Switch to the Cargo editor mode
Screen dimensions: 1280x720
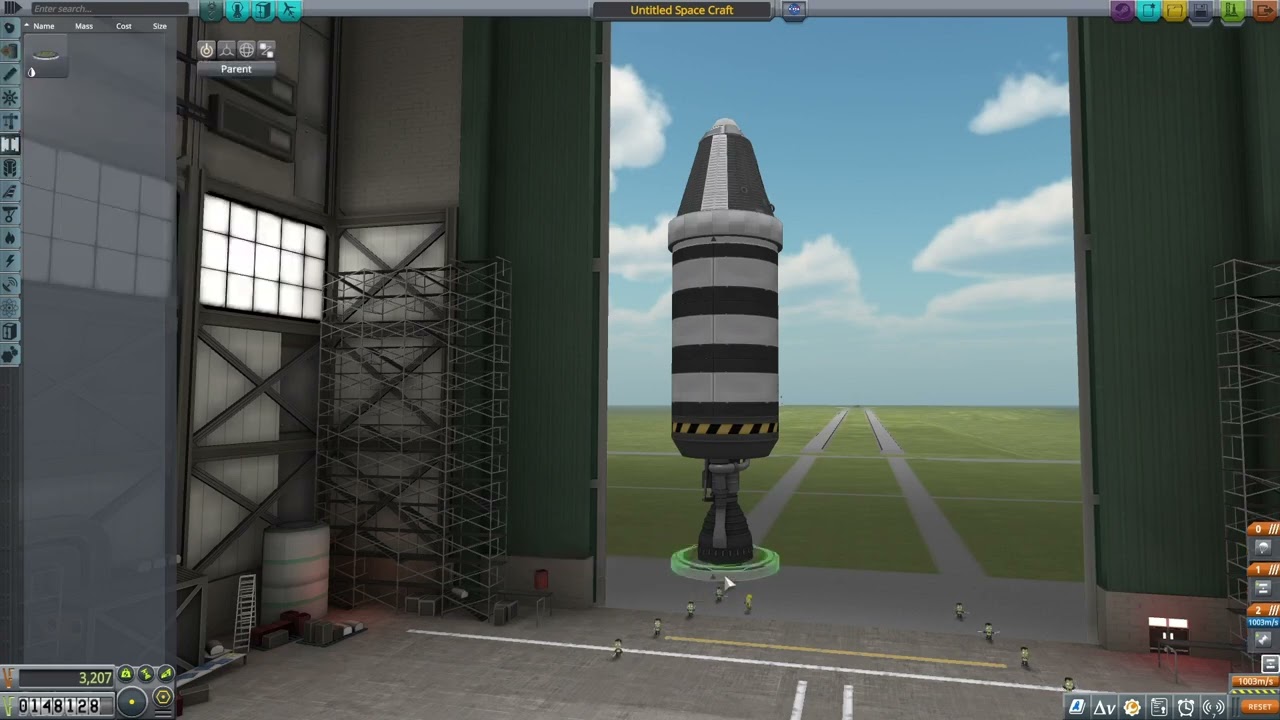289,10
